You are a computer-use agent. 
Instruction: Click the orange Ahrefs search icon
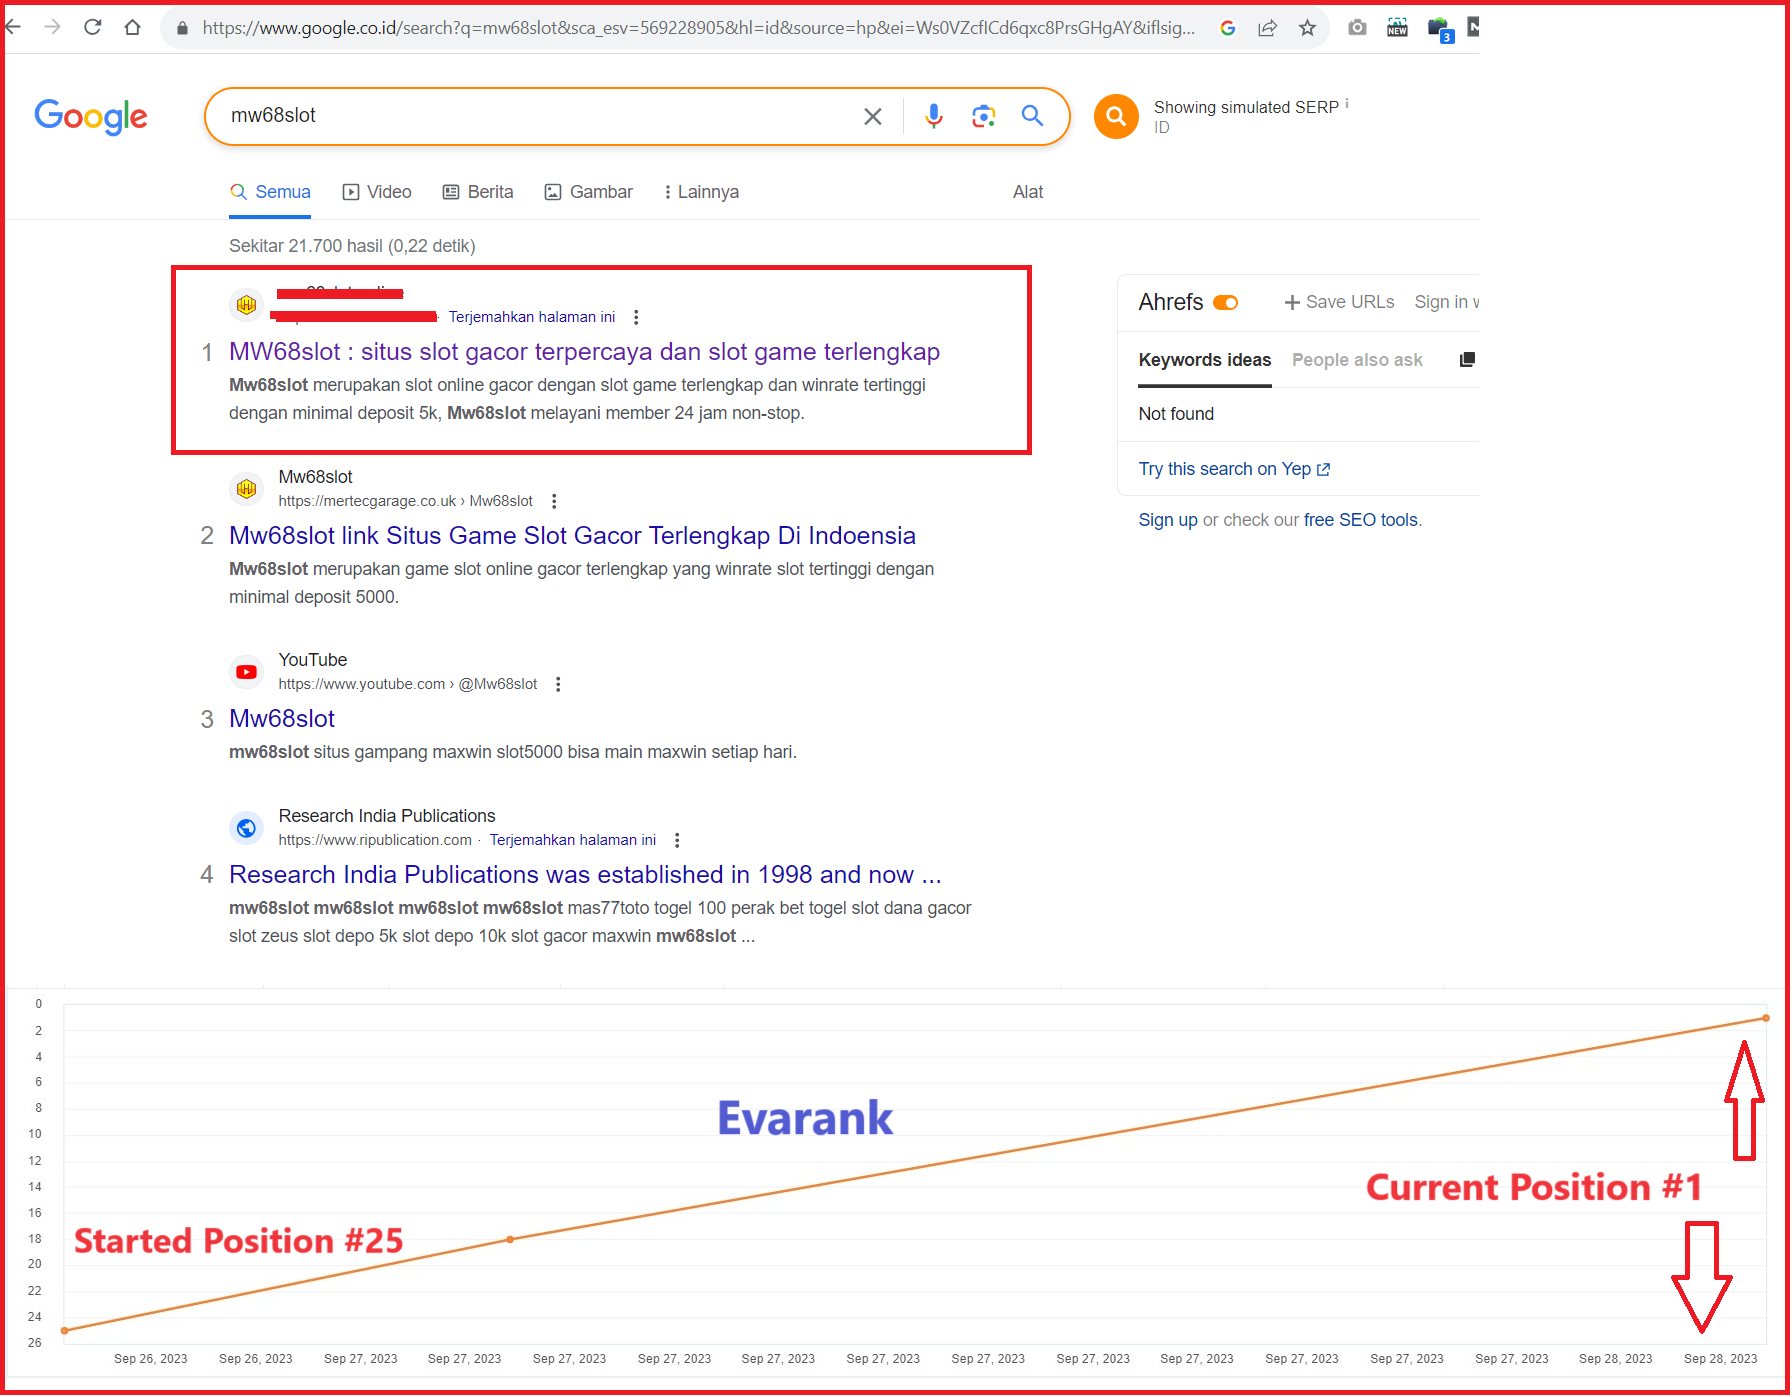(1116, 117)
